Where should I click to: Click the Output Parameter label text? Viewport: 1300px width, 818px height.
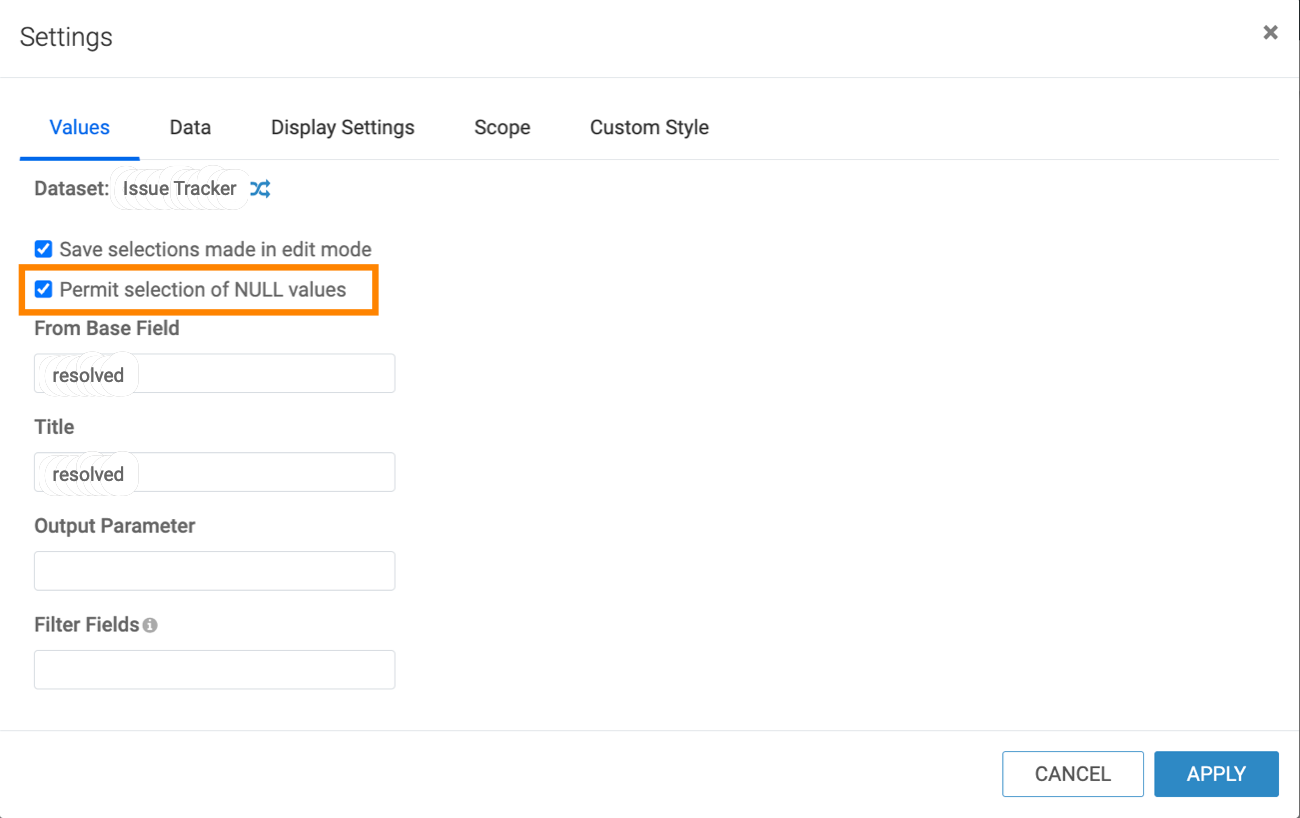114,526
